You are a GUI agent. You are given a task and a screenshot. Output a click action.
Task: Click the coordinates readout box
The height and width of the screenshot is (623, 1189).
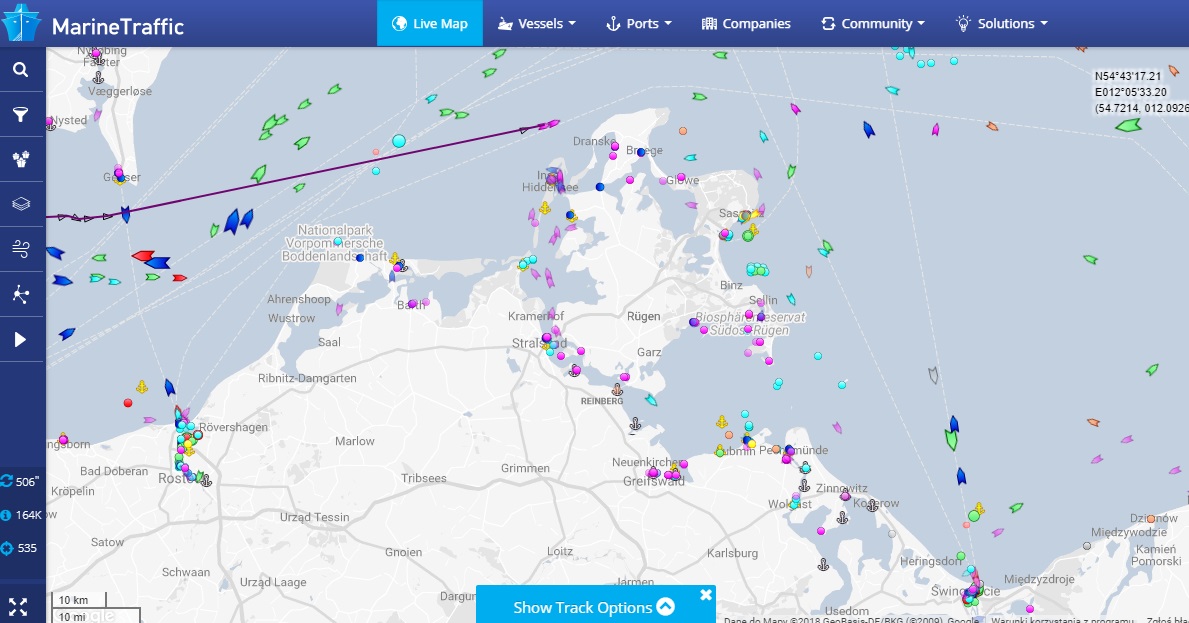click(x=1140, y=92)
